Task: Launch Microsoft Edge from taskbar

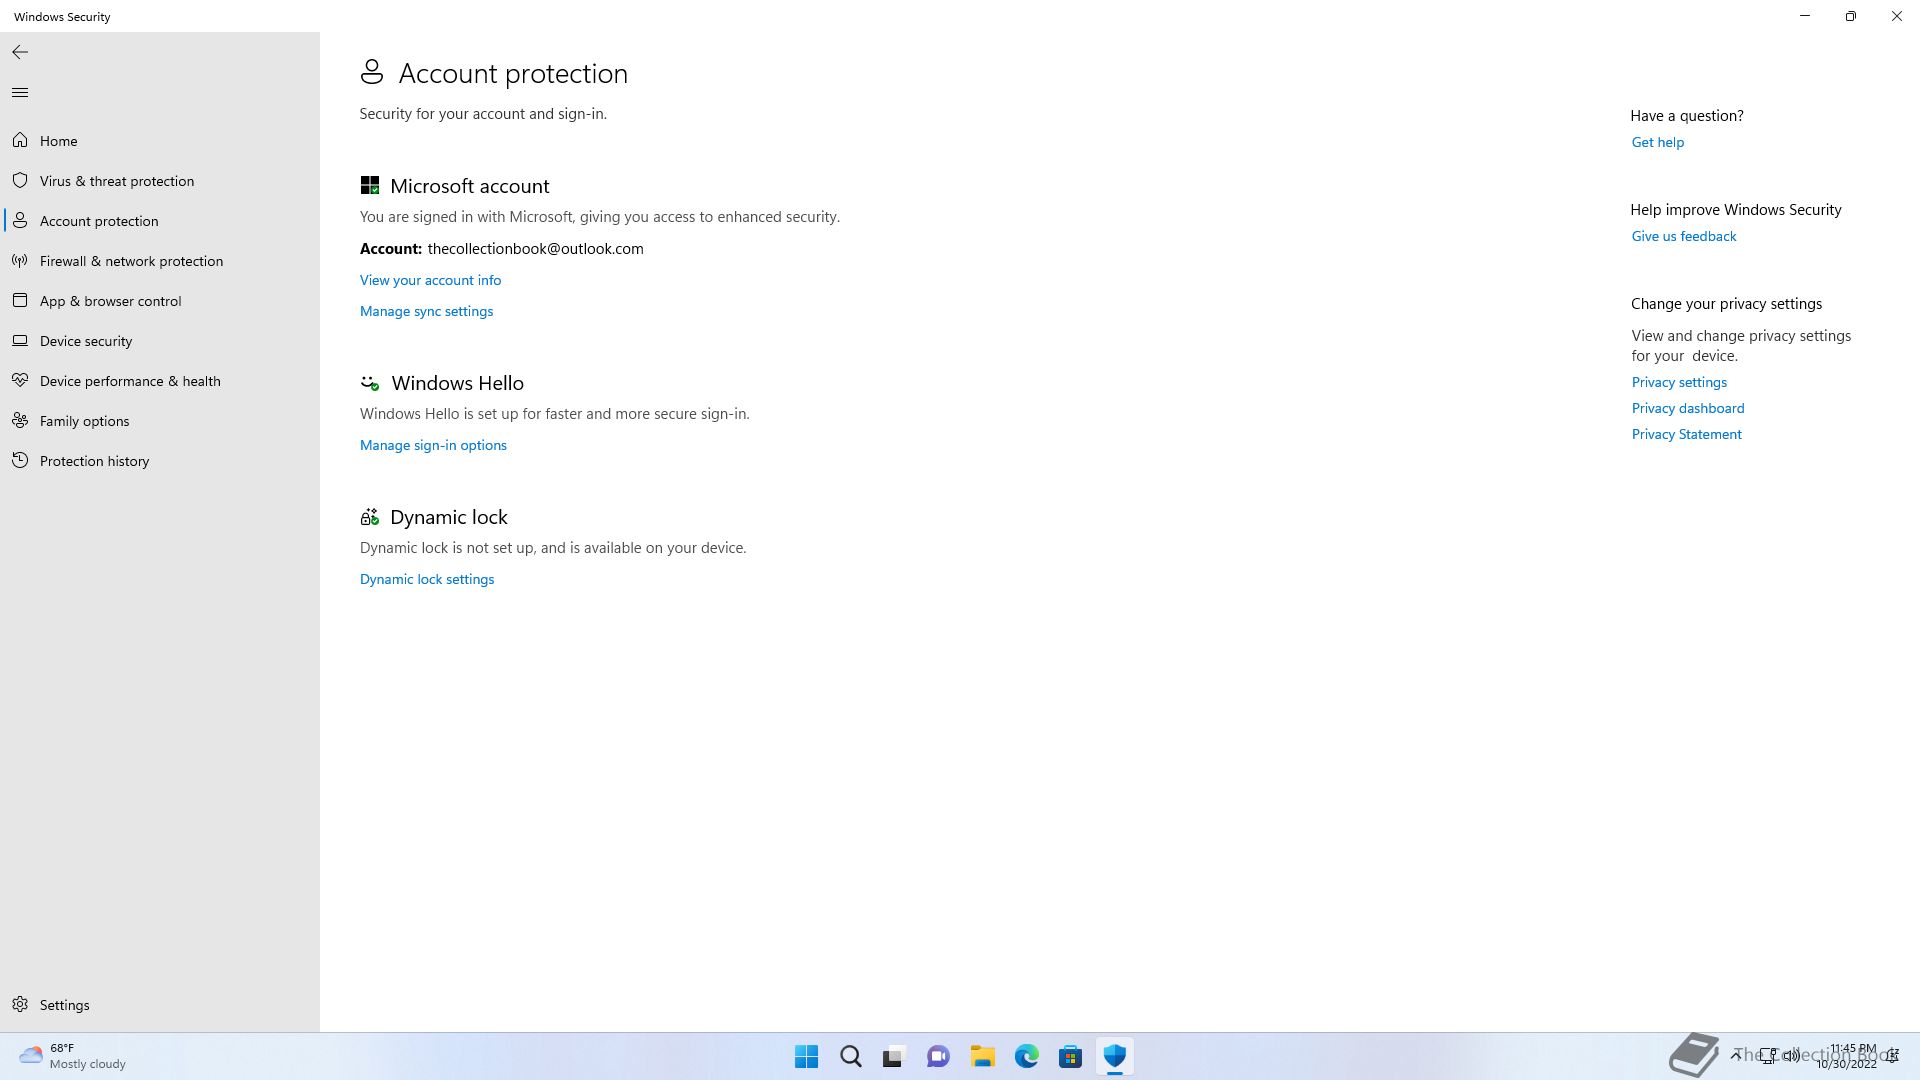Action: pos(1027,1057)
